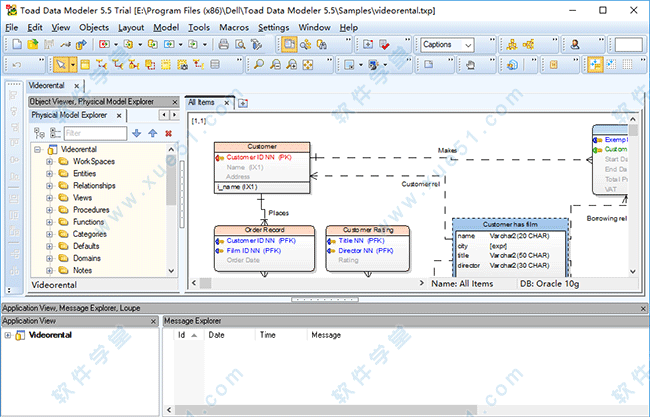Select the arrow pointer tool

61,65
